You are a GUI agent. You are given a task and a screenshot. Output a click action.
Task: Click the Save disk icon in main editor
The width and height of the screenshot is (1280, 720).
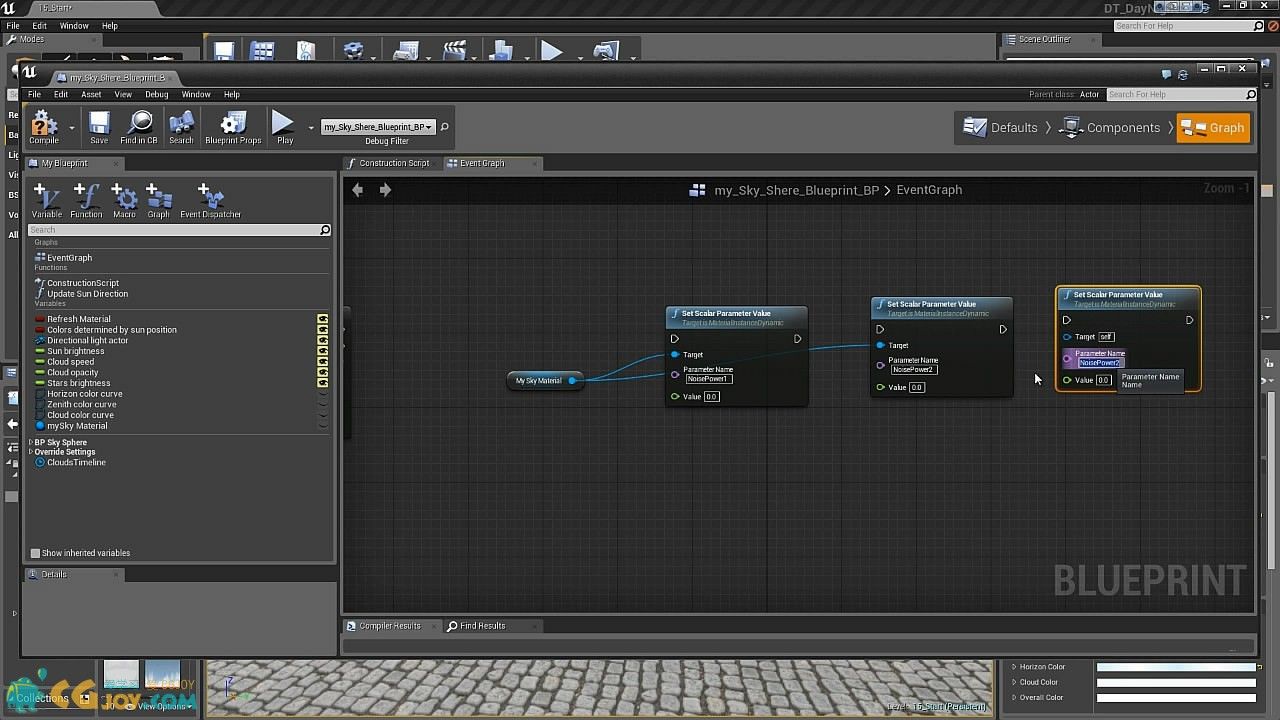pyautogui.click(x=224, y=51)
